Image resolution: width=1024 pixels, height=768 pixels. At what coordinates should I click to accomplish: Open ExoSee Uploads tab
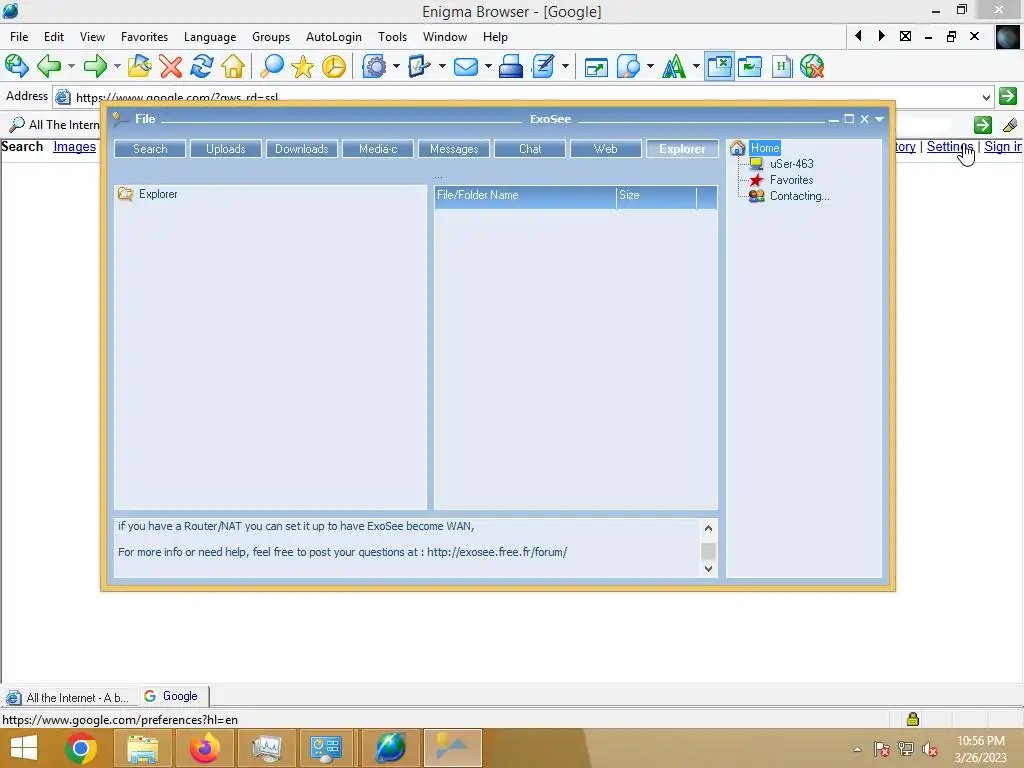point(226,149)
